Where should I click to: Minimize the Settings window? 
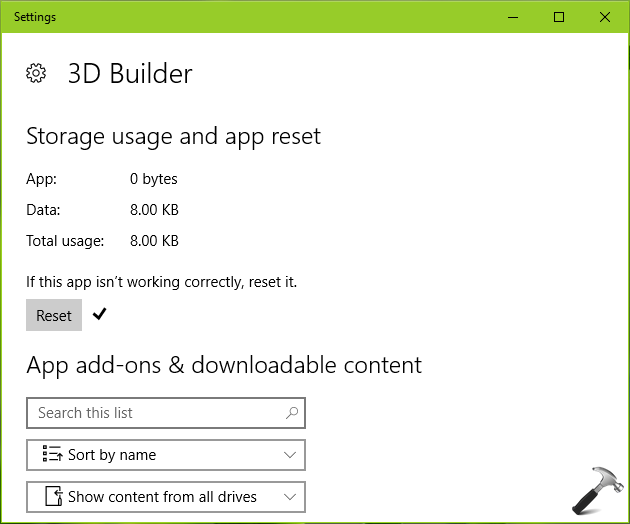[x=513, y=17]
